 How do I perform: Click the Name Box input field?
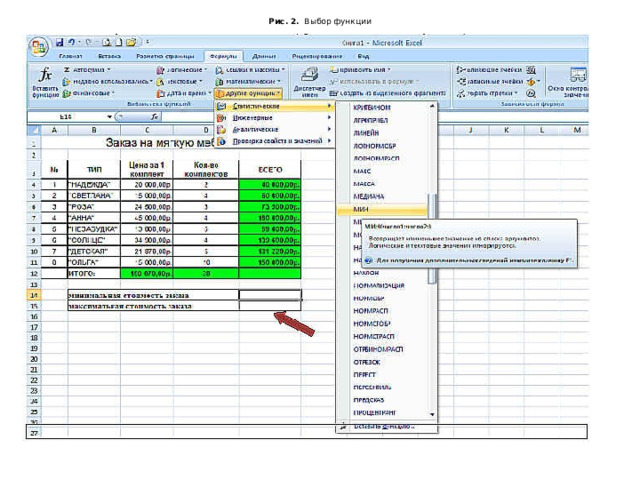tap(67, 117)
